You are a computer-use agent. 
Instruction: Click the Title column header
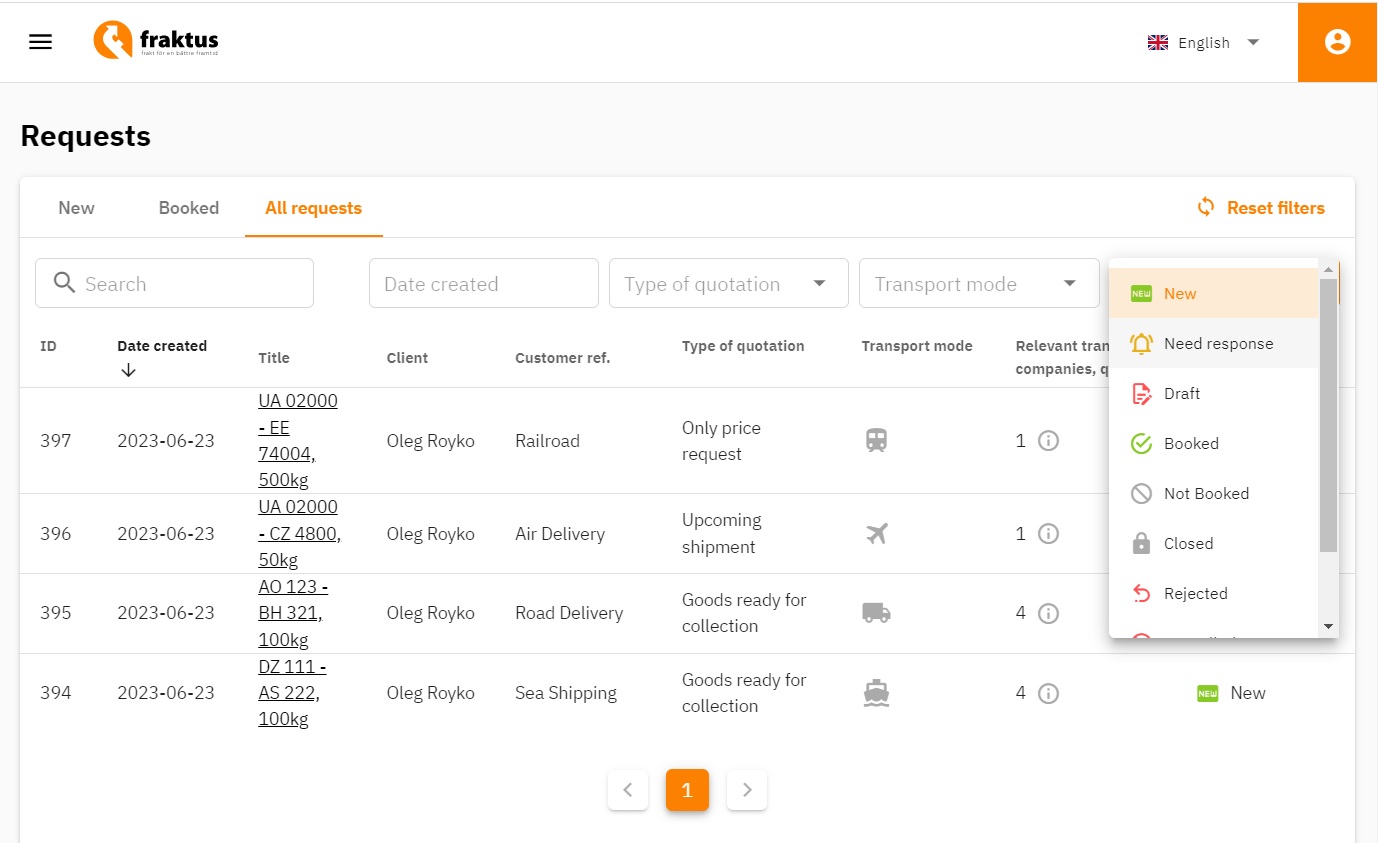click(x=274, y=358)
